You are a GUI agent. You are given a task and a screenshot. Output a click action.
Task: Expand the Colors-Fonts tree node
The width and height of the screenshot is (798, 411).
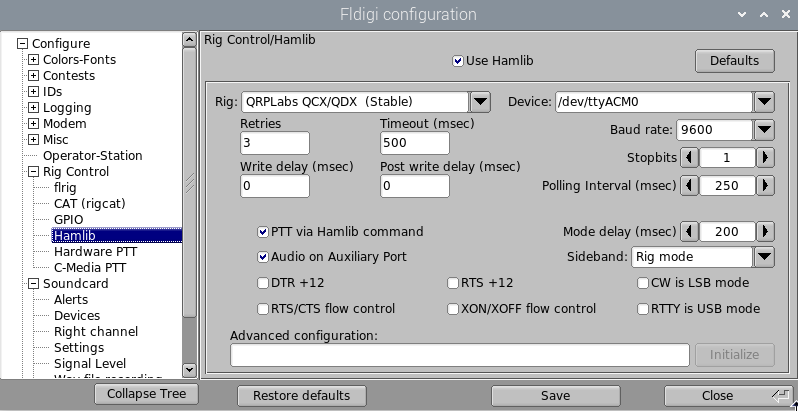coord(33,60)
